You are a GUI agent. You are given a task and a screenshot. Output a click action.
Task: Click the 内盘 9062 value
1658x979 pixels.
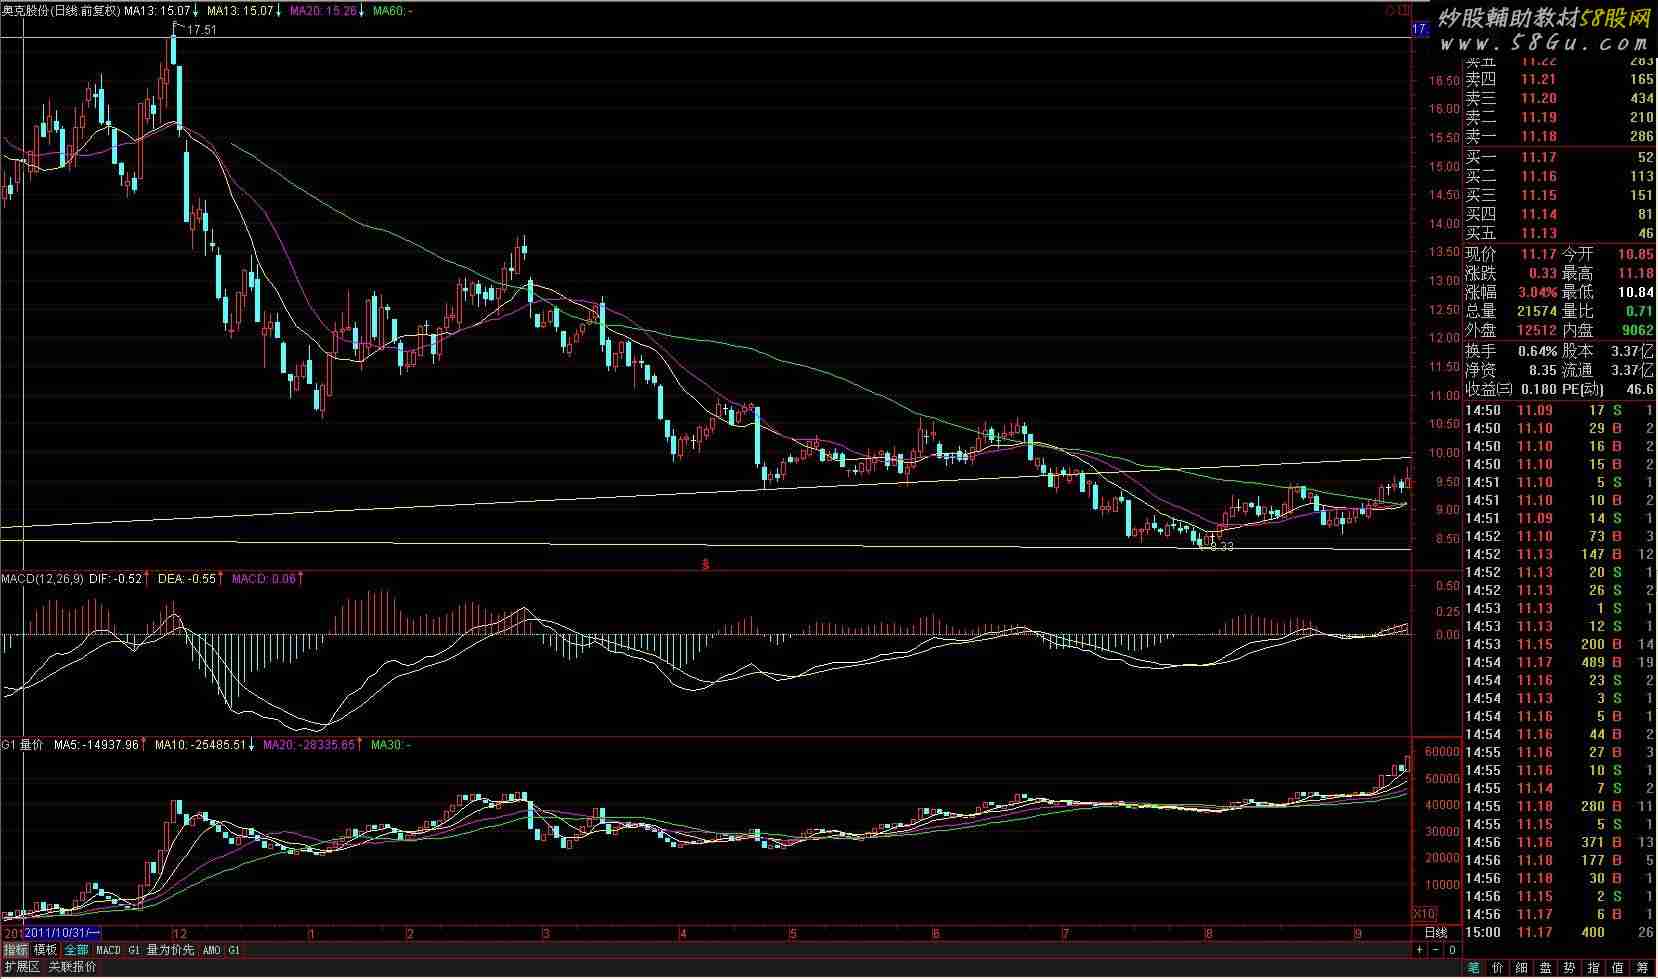1637,330
